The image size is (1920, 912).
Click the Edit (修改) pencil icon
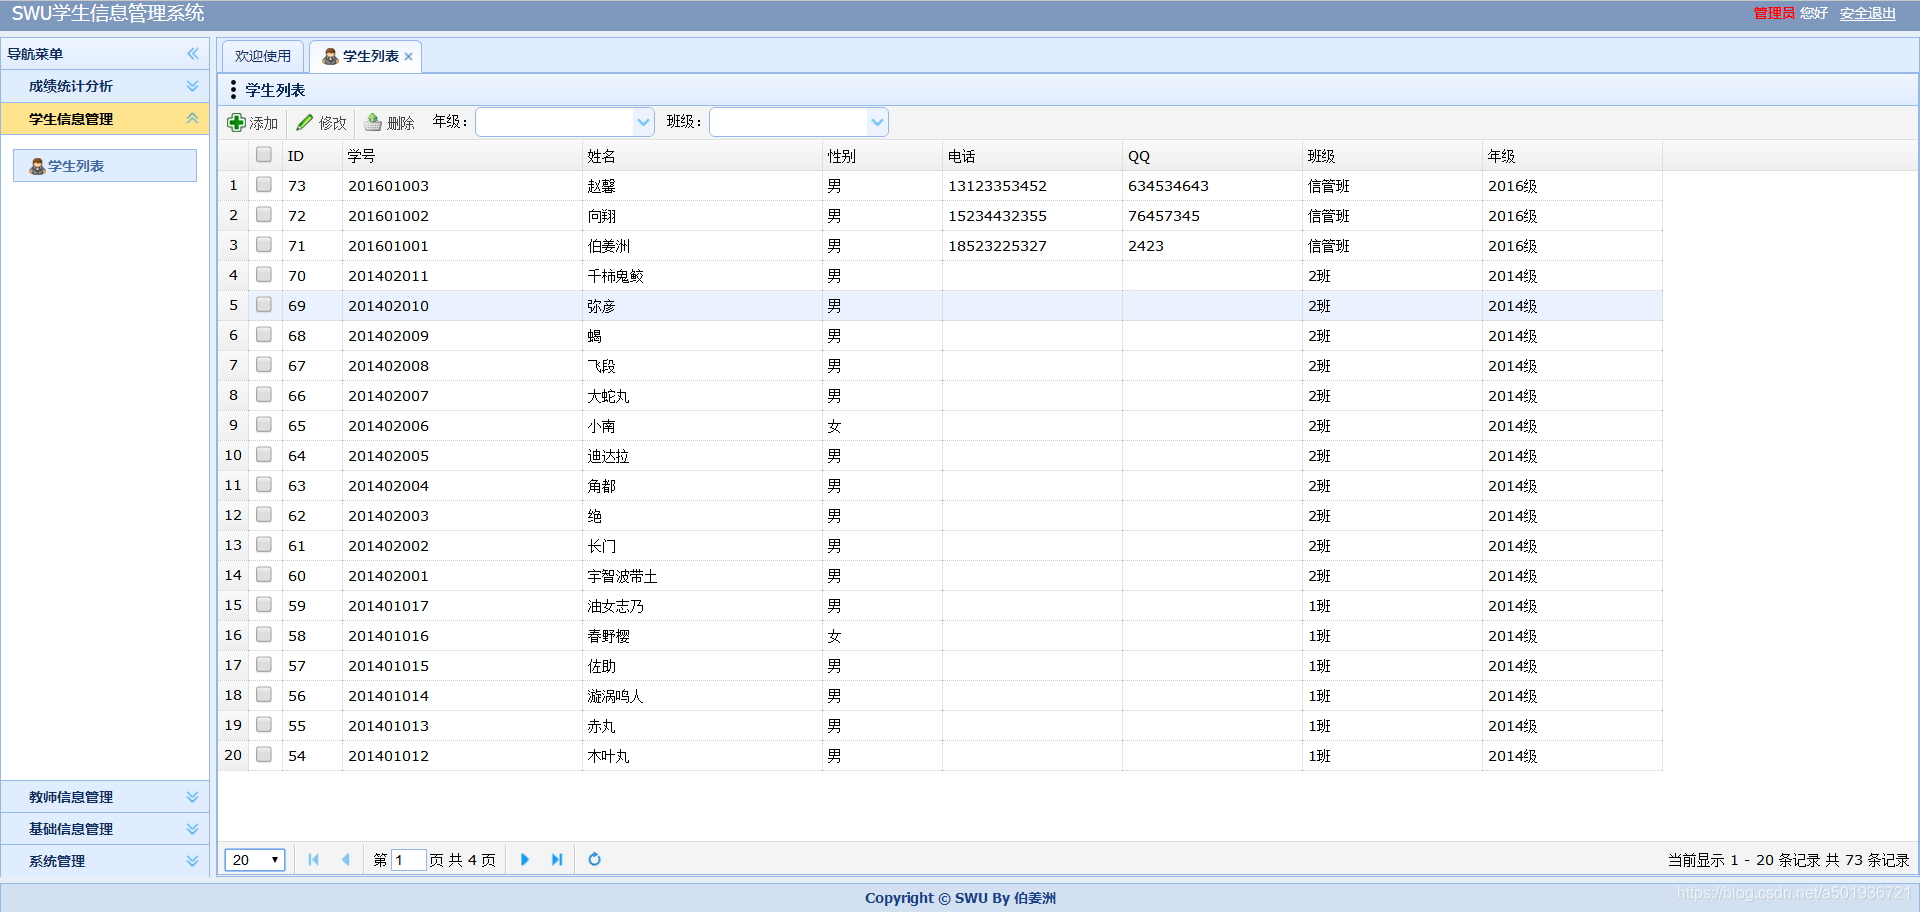point(305,122)
